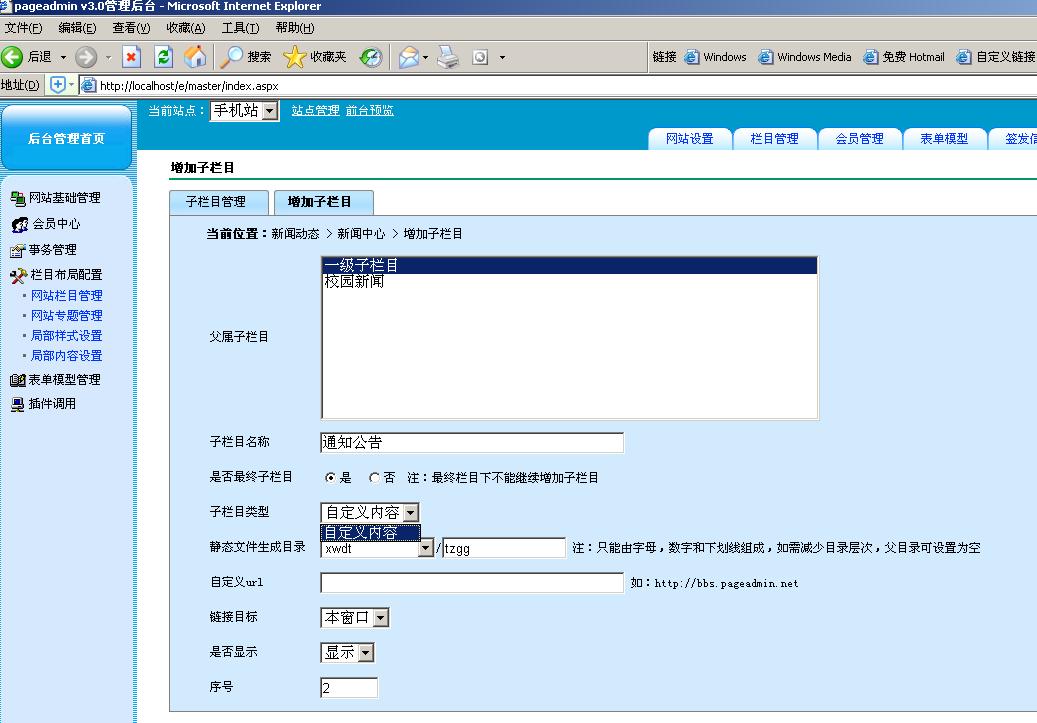
Task: Click the Refresh page icon
Action: [x=164, y=57]
